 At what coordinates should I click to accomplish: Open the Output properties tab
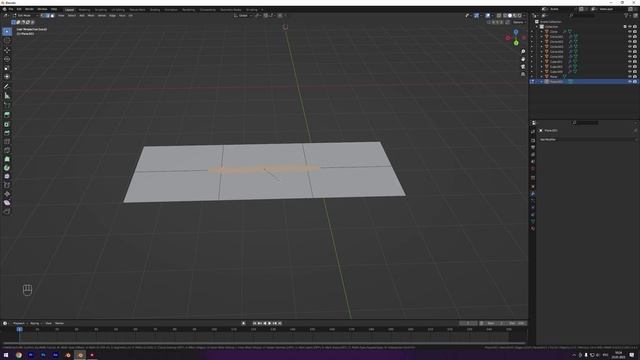coord(533,148)
